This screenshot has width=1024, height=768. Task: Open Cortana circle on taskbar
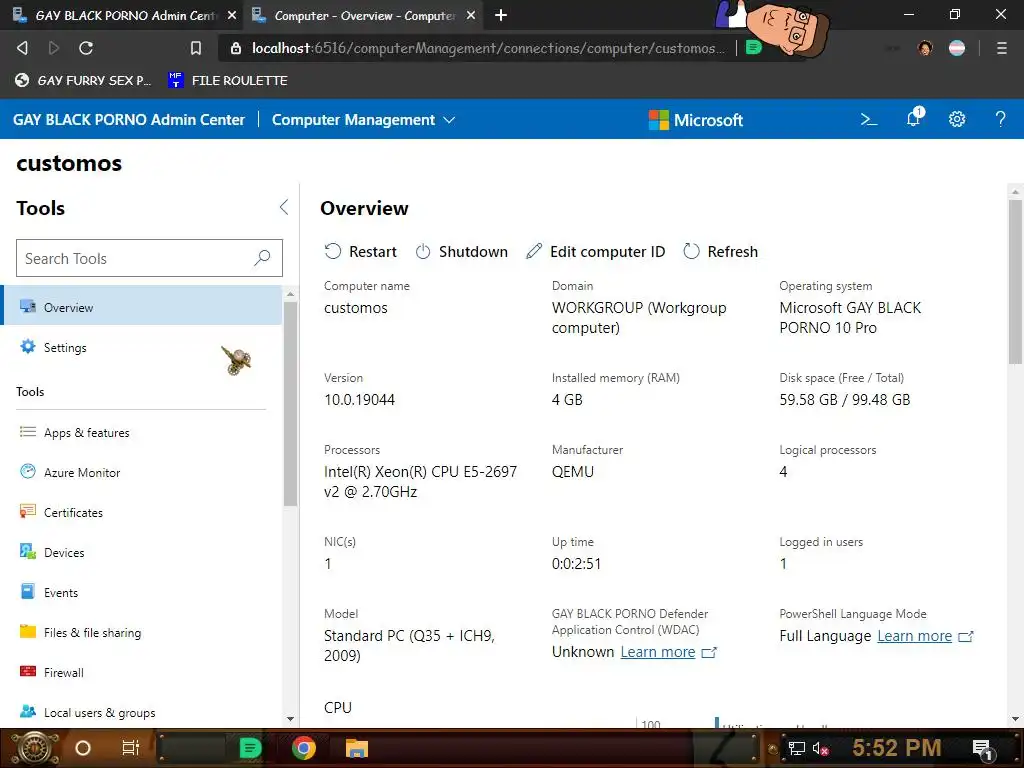click(x=83, y=748)
